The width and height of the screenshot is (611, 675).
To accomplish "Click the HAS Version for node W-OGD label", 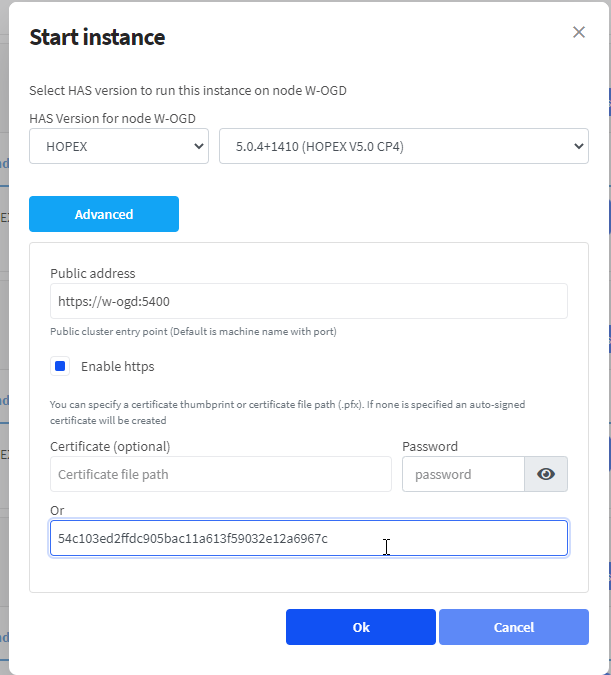I will pyautogui.click(x=112, y=118).
